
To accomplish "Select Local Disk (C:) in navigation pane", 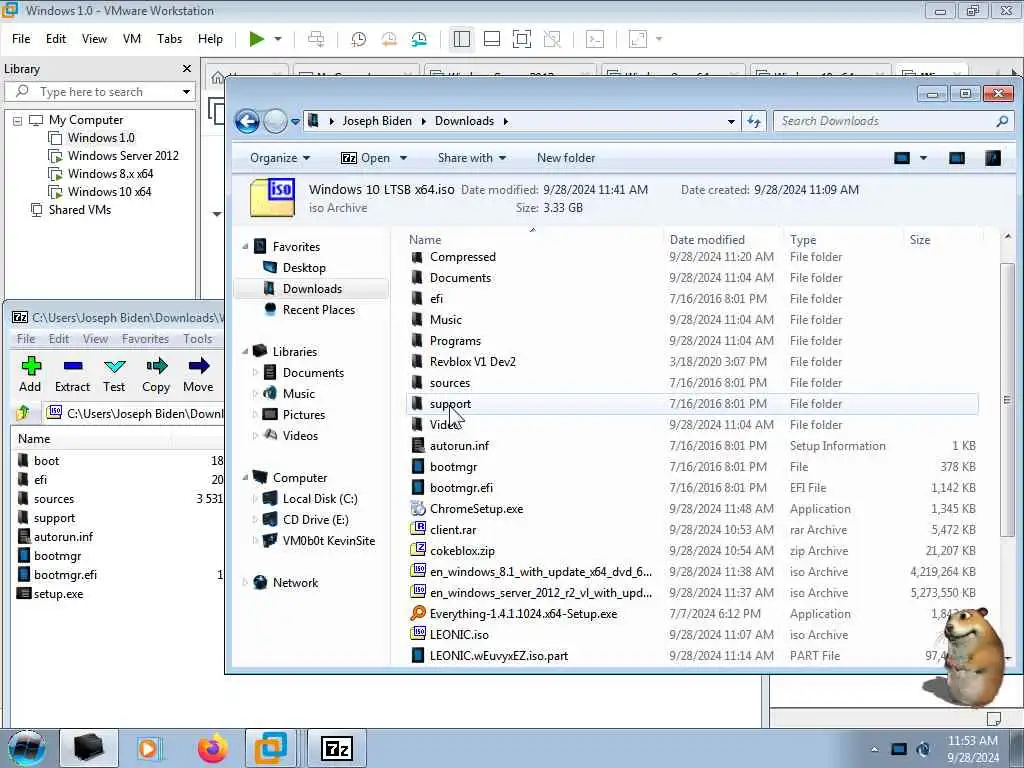I will [319, 499].
